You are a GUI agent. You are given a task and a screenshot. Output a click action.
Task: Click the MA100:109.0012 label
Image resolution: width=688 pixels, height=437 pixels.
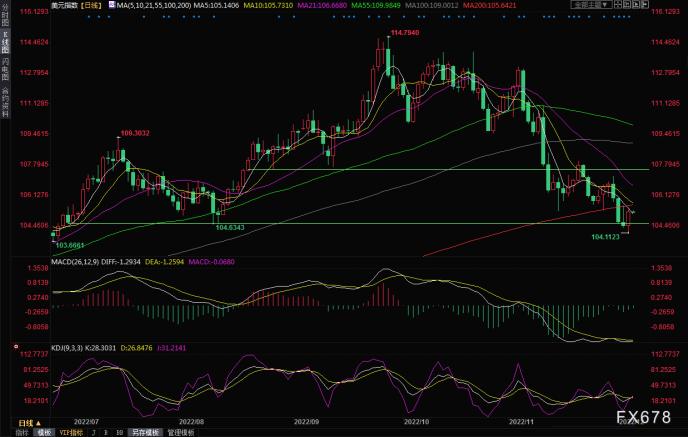tap(432, 6)
